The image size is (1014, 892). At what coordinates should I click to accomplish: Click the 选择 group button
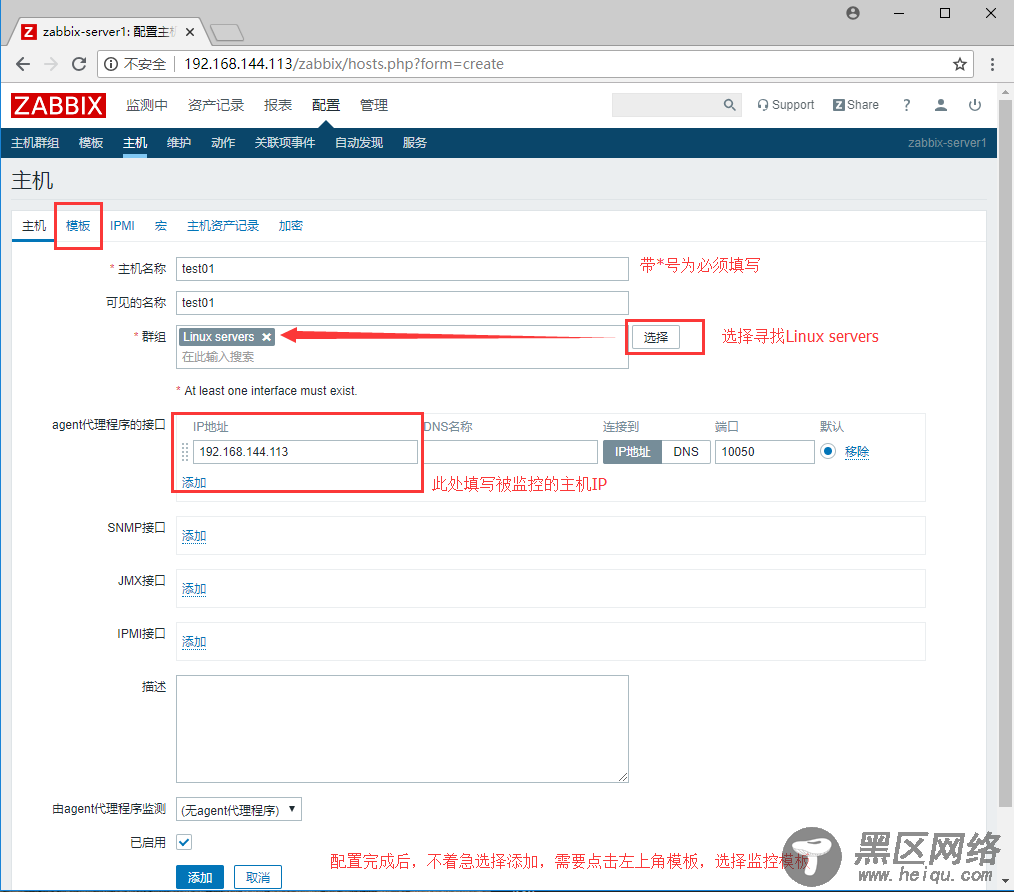(x=656, y=337)
